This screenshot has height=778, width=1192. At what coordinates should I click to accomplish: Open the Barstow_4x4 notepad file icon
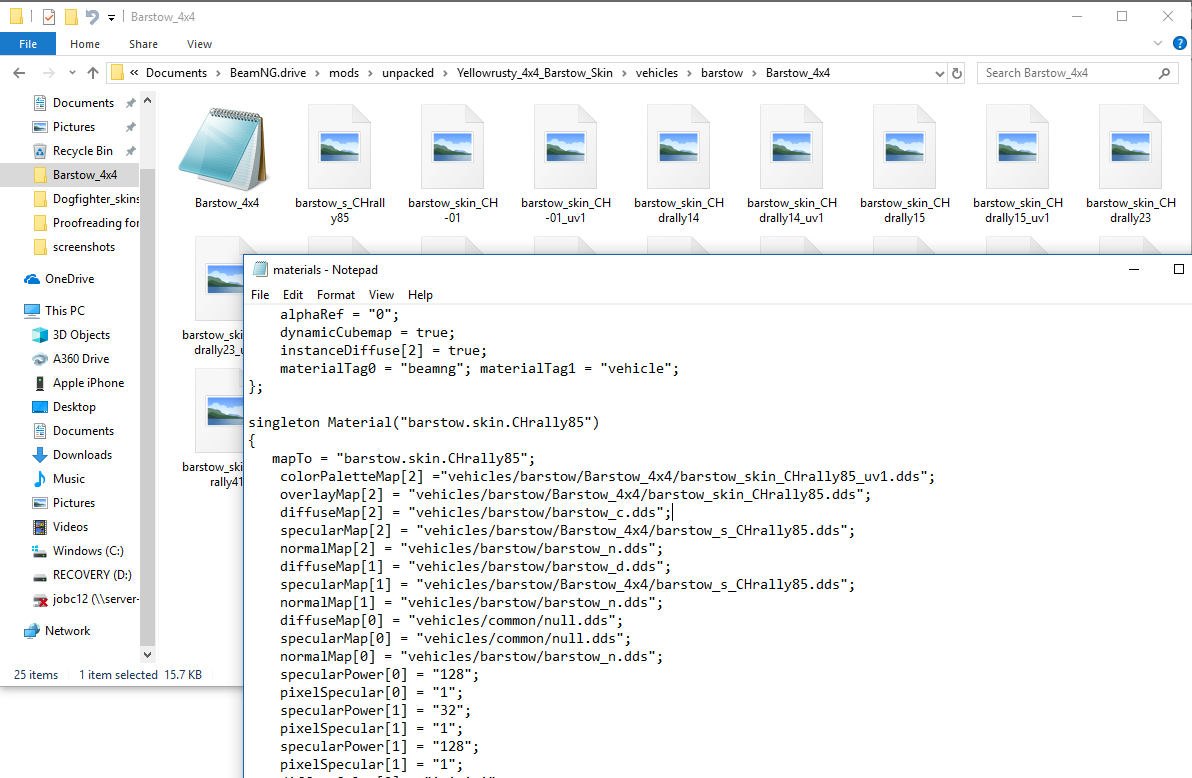[227, 148]
